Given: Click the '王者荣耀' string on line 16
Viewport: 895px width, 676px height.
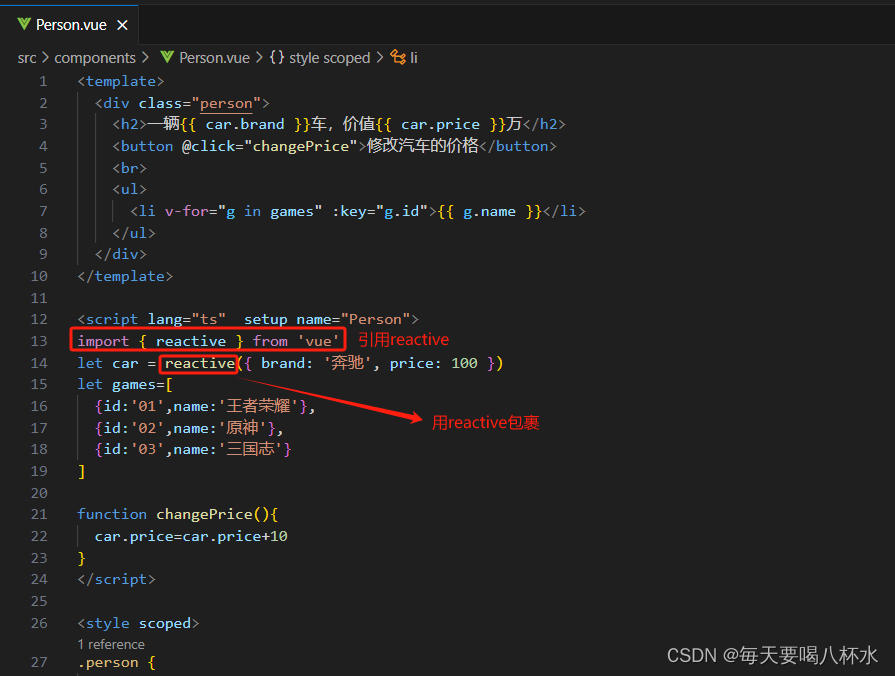Looking at the screenshot, I should tap(259, 407).
